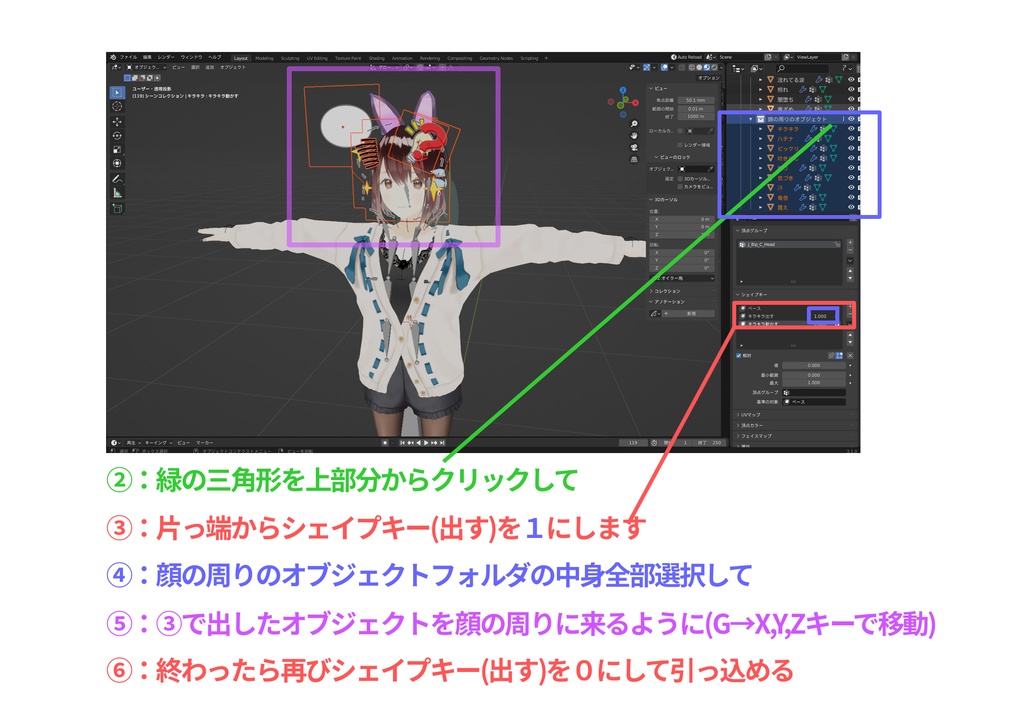Uncheck the 相対 checkbox in shape keys panel
Viewport: 1024px width, 724px height.
738,355
